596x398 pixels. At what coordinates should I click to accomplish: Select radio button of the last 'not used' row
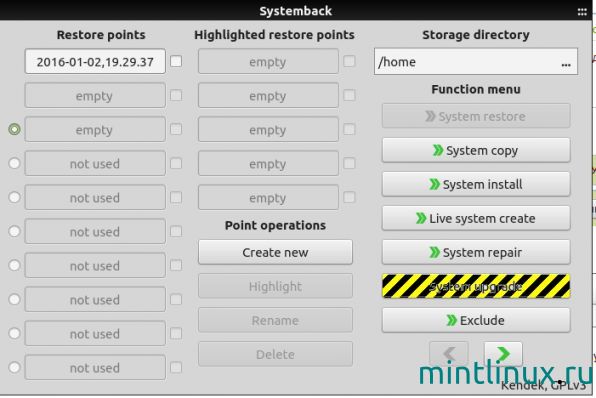(14, 367)
